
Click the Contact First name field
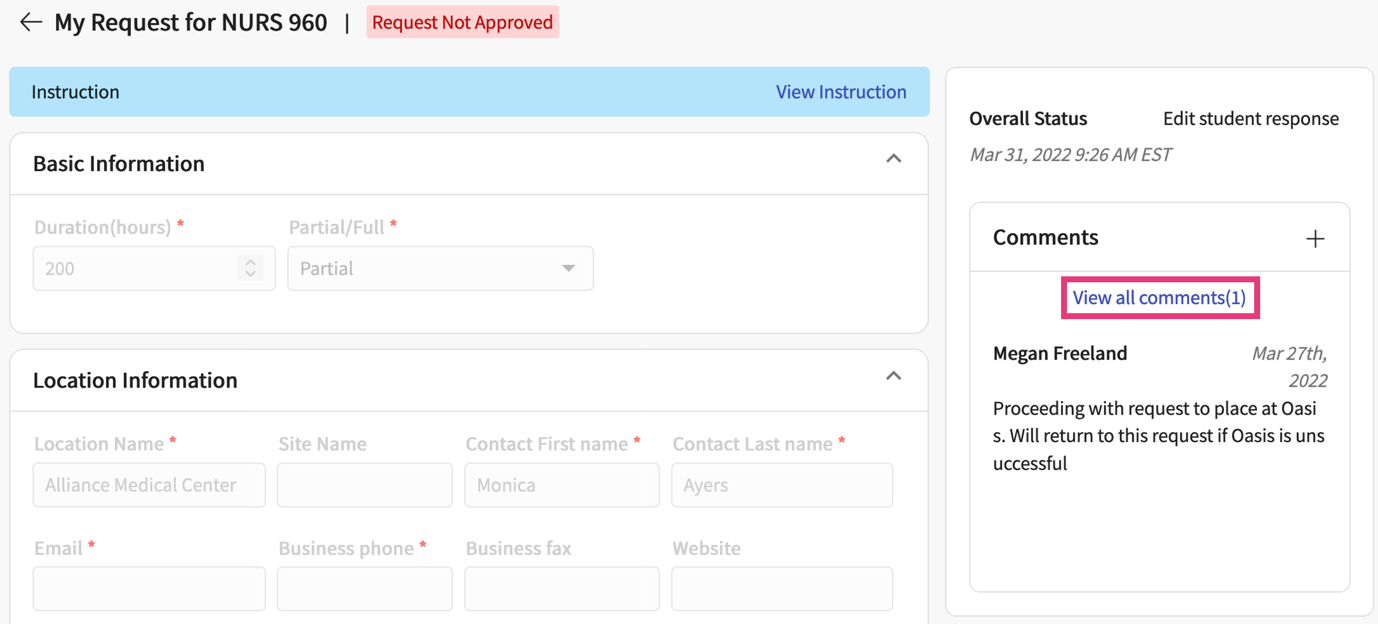(x=561, y=484)
